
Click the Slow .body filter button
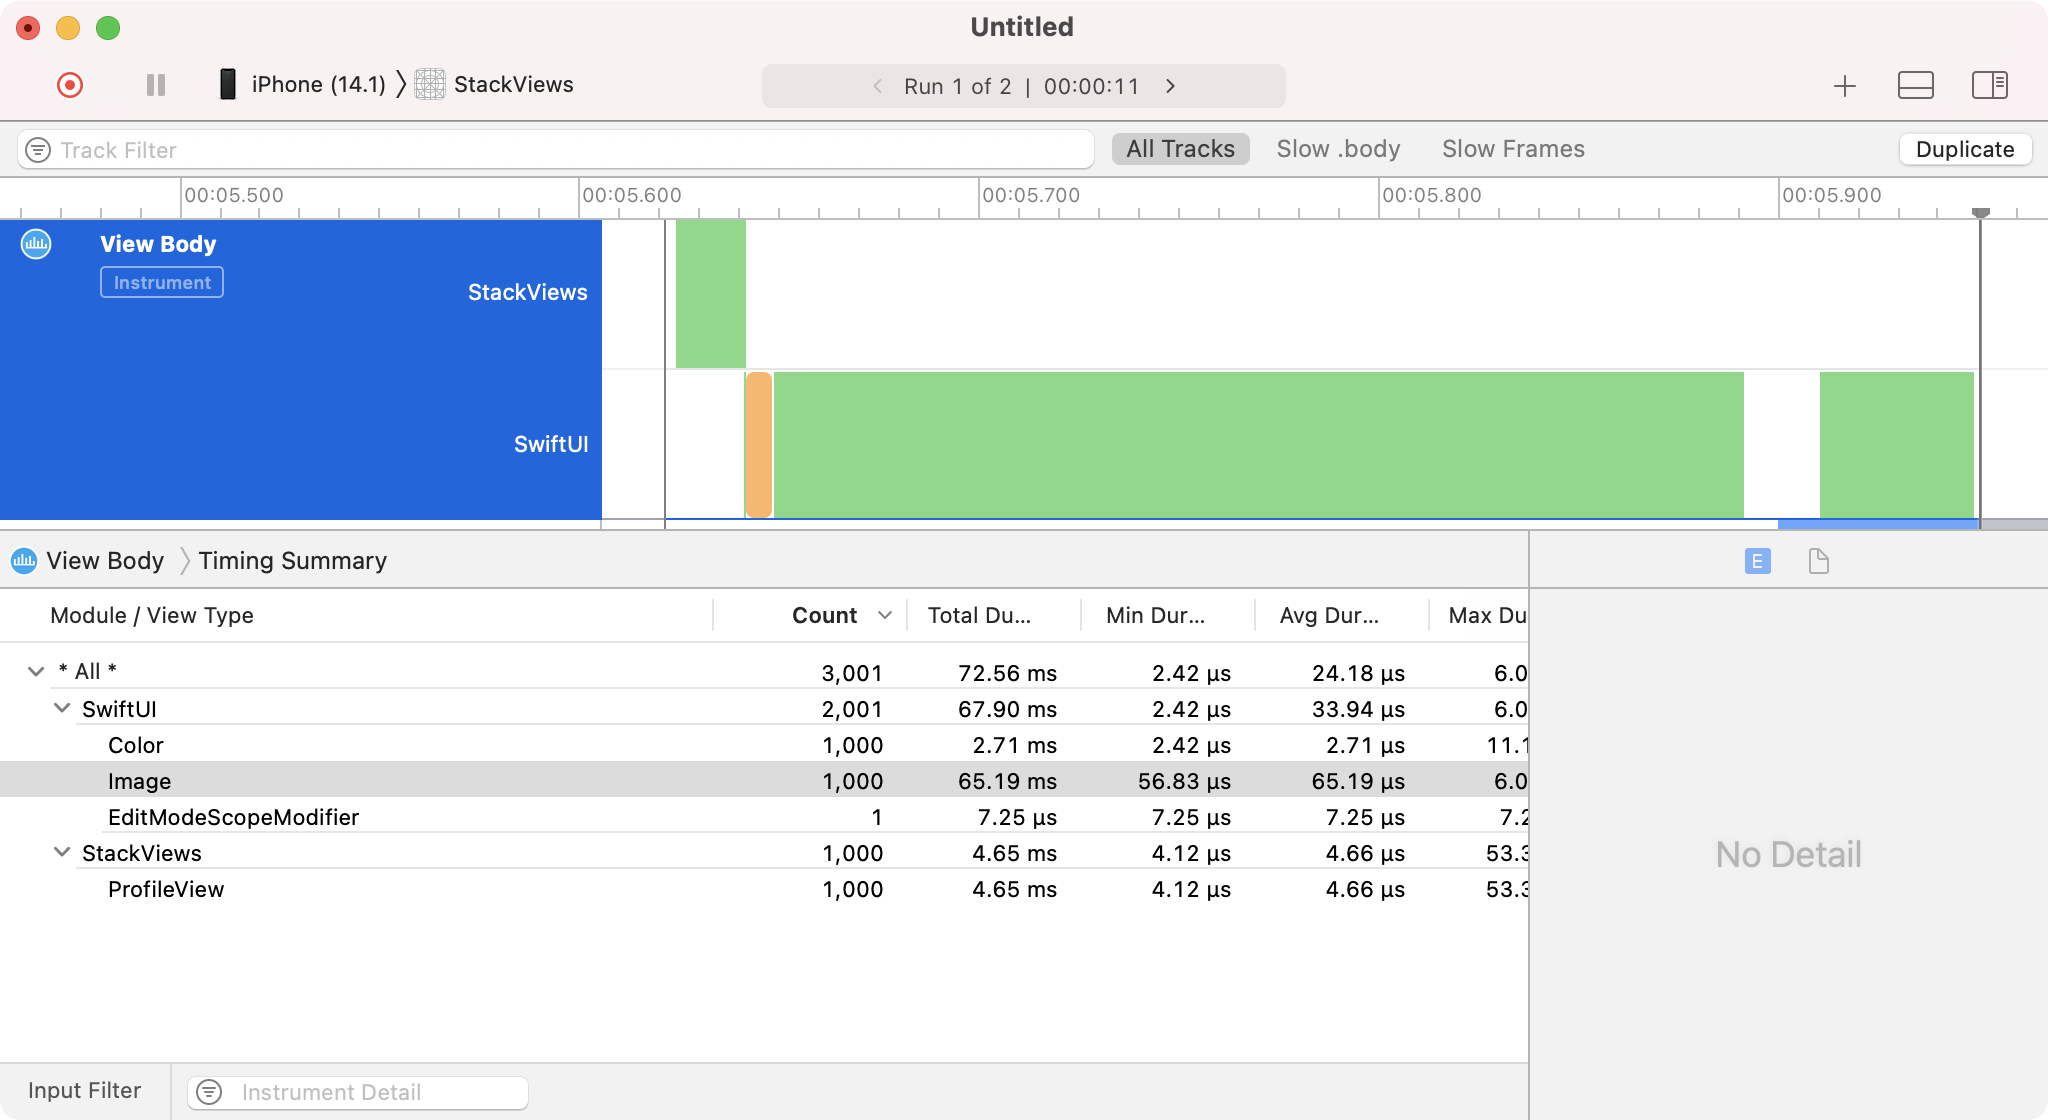pyautogui.click(x=1336, y=149)
